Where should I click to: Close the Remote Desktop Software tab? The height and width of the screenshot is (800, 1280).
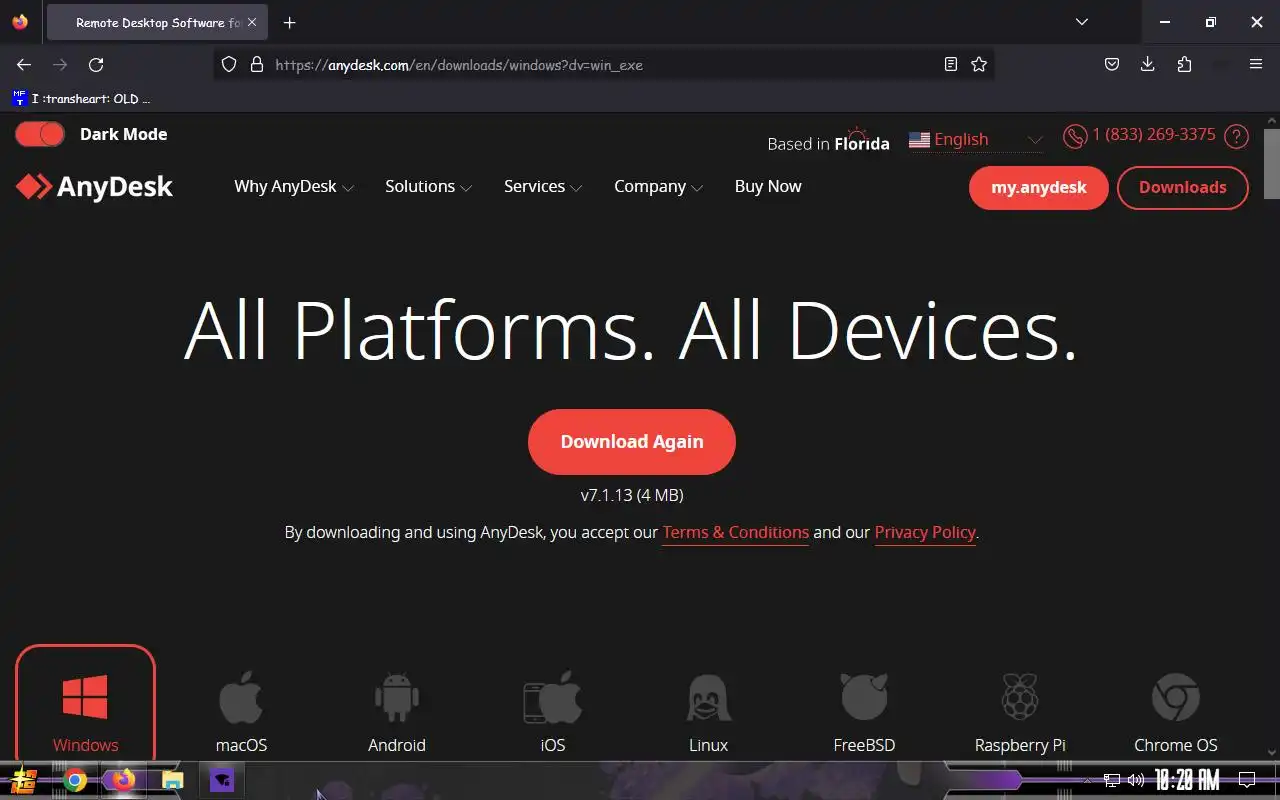[x=252, y=22]
